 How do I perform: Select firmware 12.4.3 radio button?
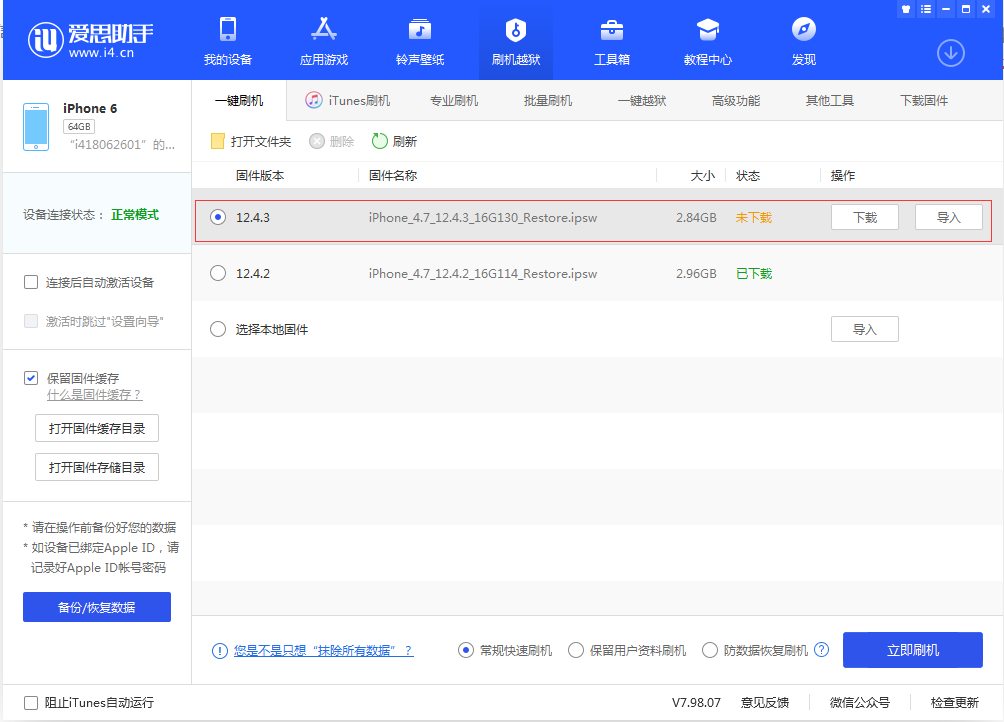tap(218, 218)
